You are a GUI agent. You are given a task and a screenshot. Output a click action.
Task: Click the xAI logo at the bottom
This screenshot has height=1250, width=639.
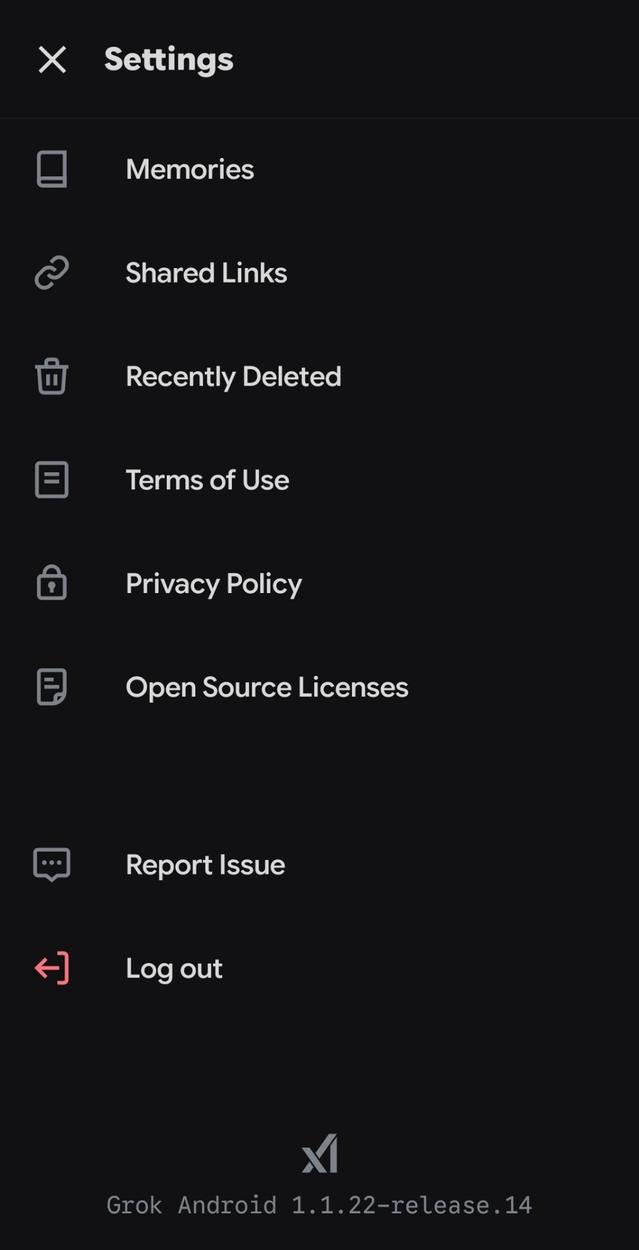319,1152
